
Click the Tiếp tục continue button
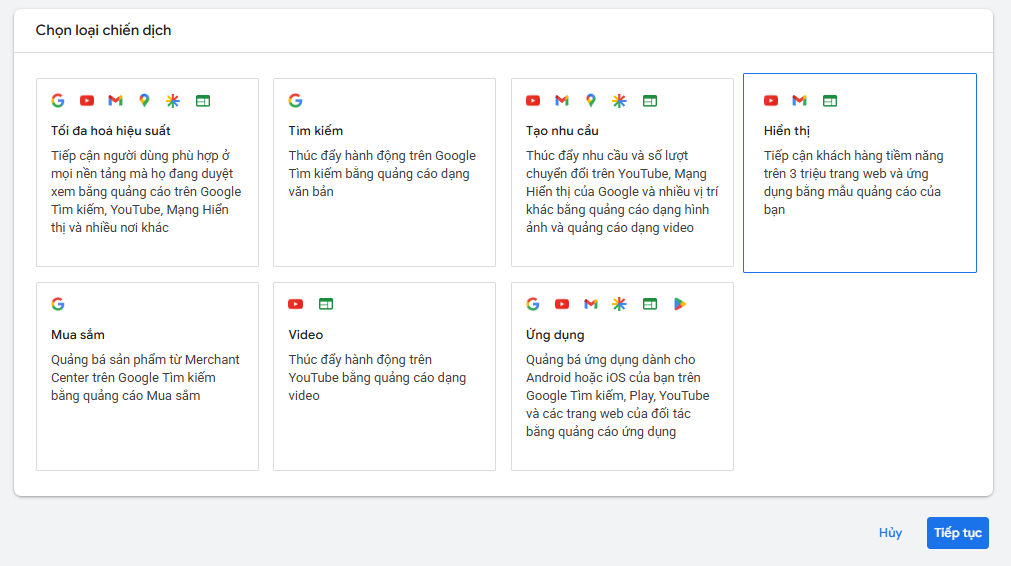point(957,533)
